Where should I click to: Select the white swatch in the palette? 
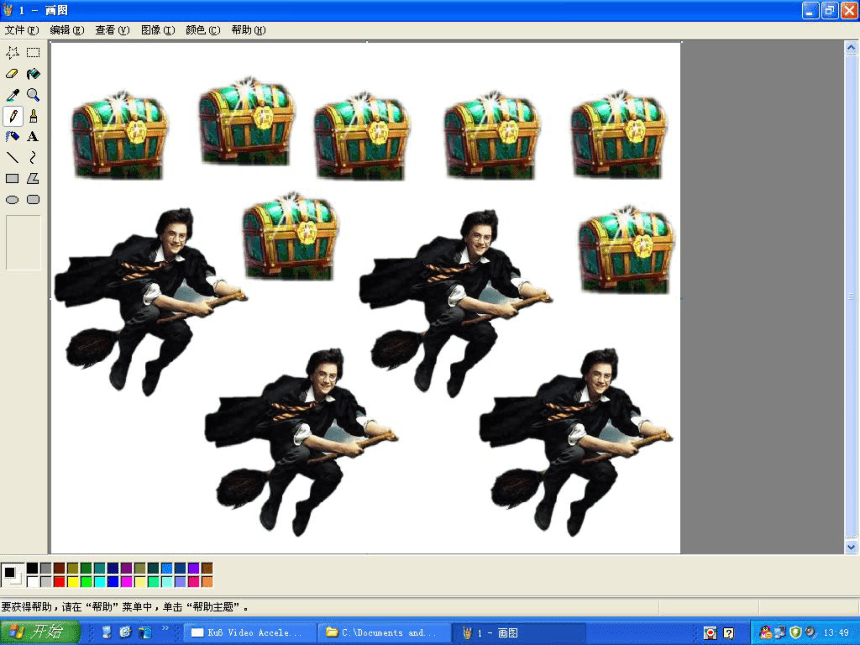[x=32, y=581]
